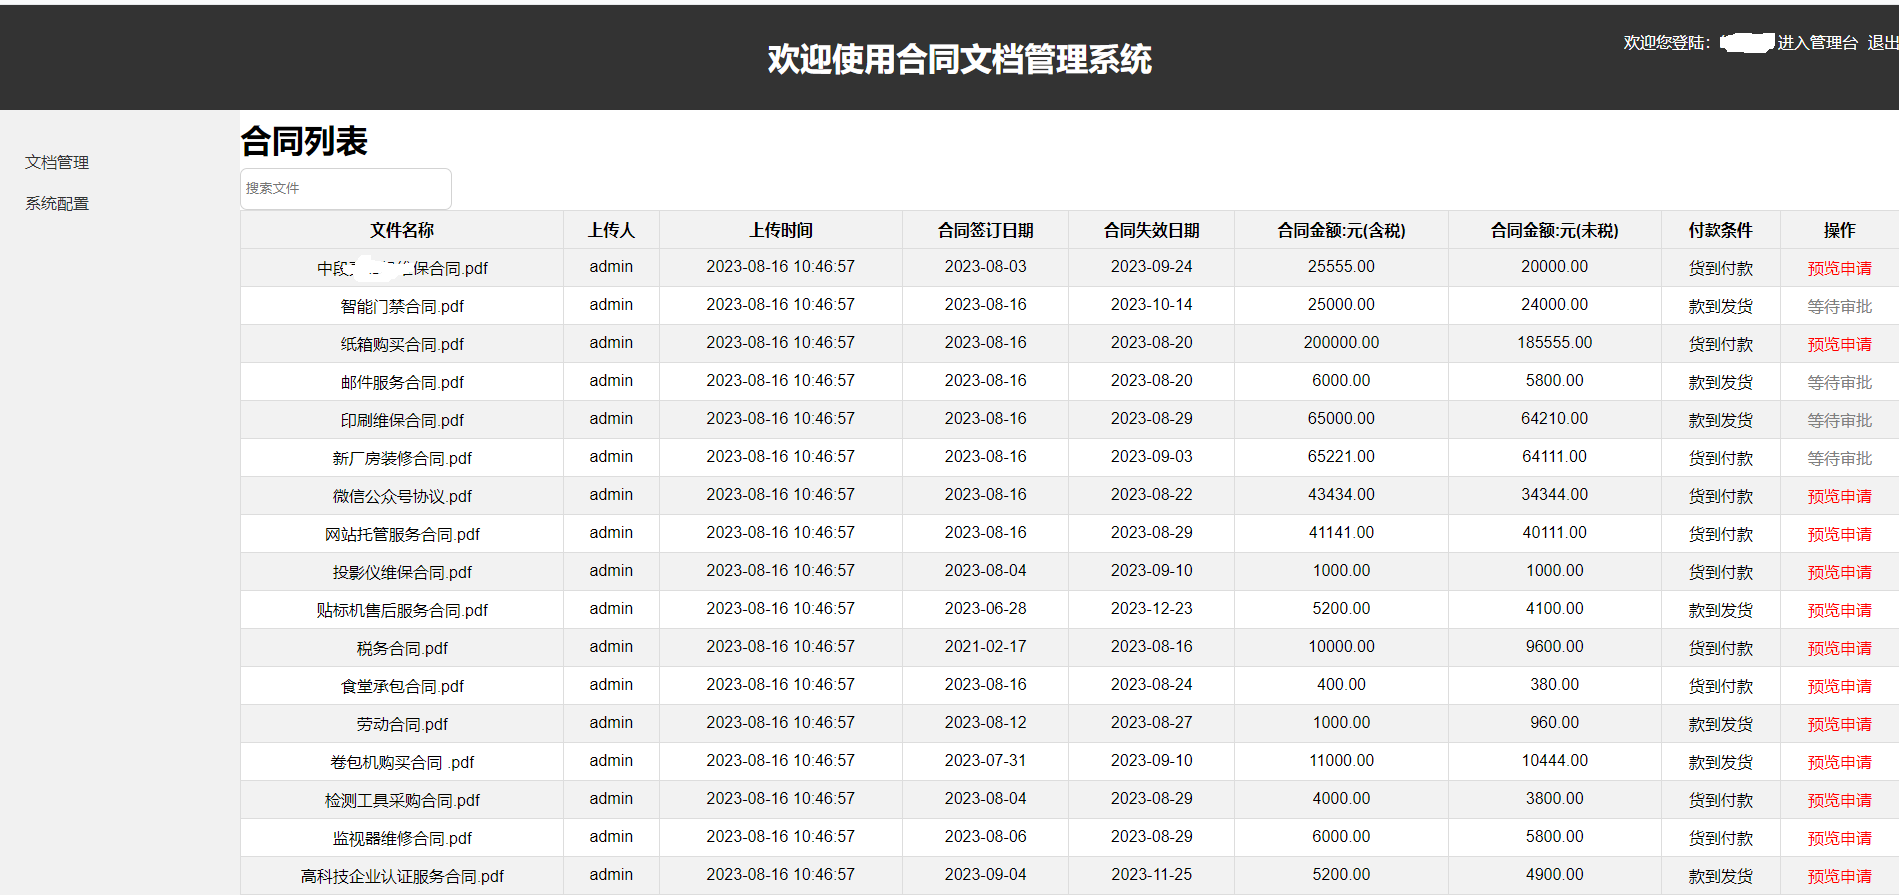Click 进入管理台 link in header
Screen dimensions: 1899x895
tap(1817, 43)
